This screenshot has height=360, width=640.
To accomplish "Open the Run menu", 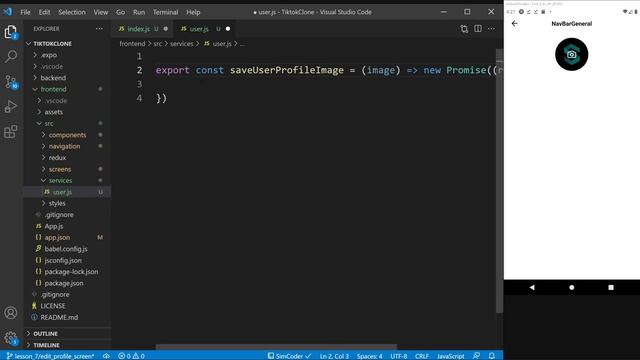I will [139, 12].
